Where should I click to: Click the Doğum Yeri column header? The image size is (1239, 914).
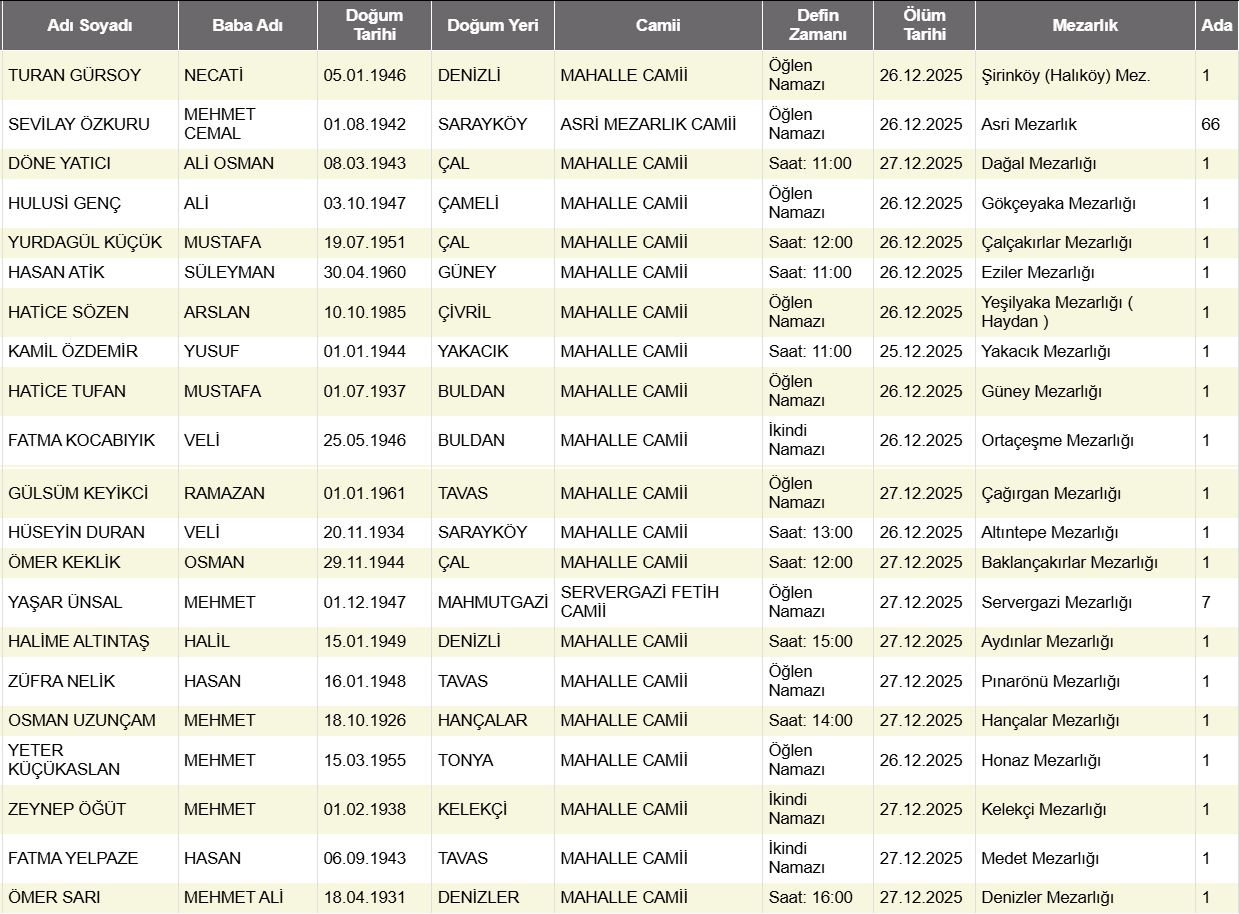coord(492,26)
